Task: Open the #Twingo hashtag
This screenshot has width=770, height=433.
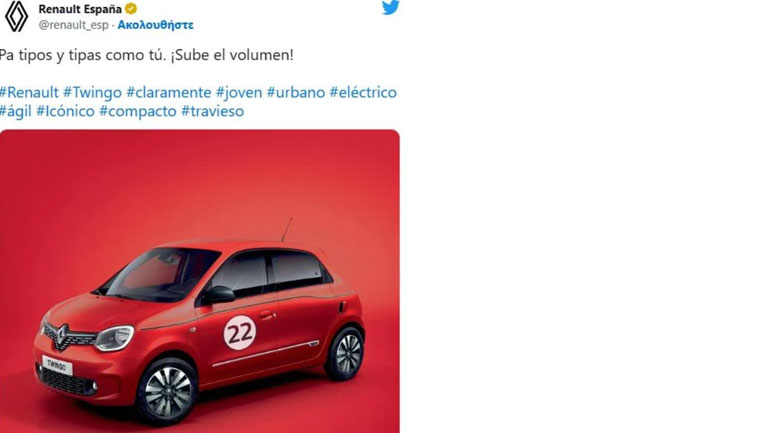Action: [x=92, y=92]
